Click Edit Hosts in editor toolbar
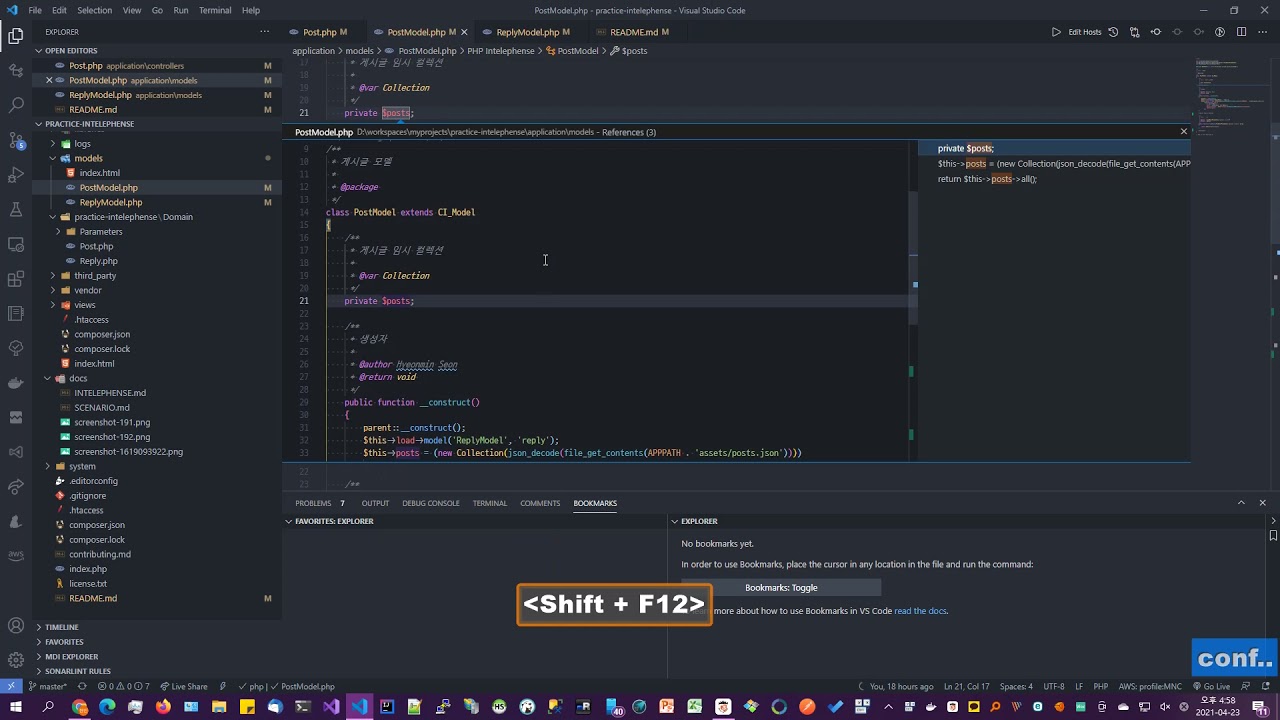 click(1084, 32)
